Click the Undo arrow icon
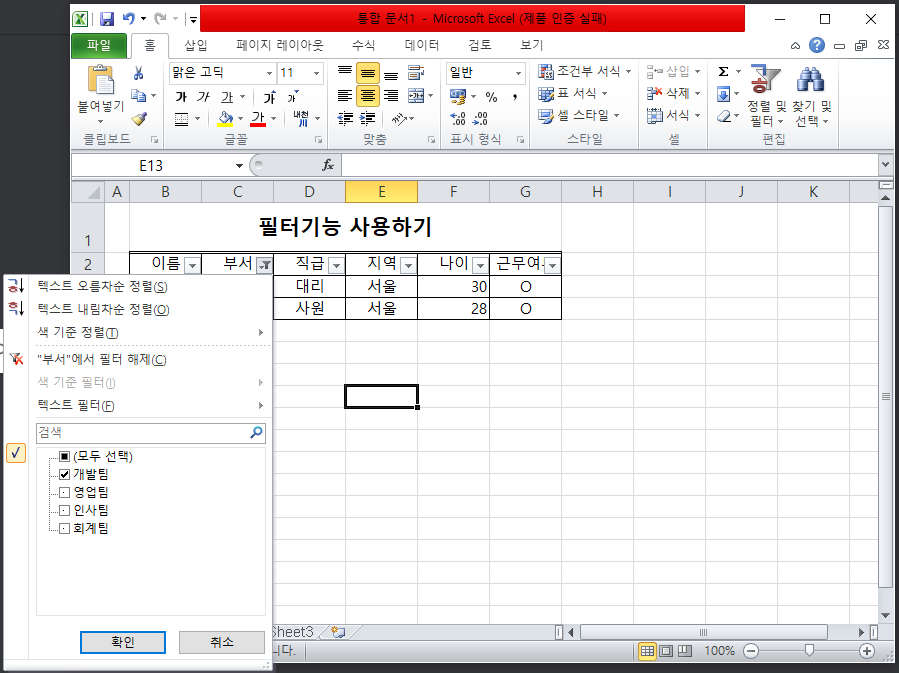The image size is (899, 673). pyautogui.click(x=129, y=19)
